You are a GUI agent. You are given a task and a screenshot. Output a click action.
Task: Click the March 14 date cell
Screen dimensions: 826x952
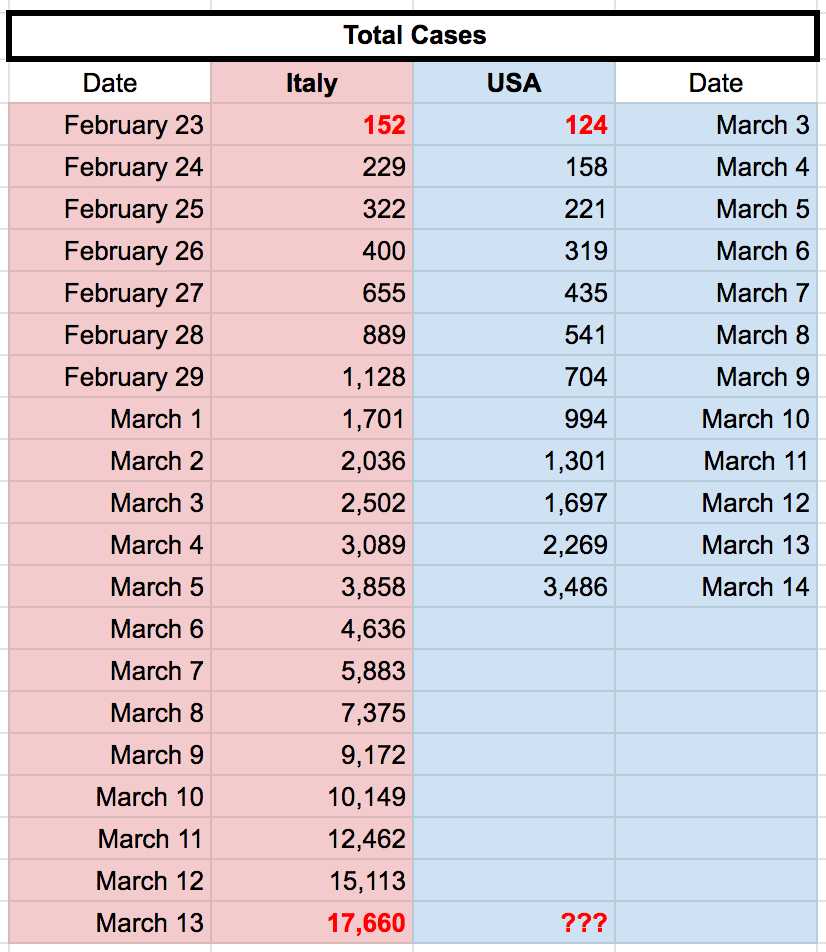click(716, 586)
